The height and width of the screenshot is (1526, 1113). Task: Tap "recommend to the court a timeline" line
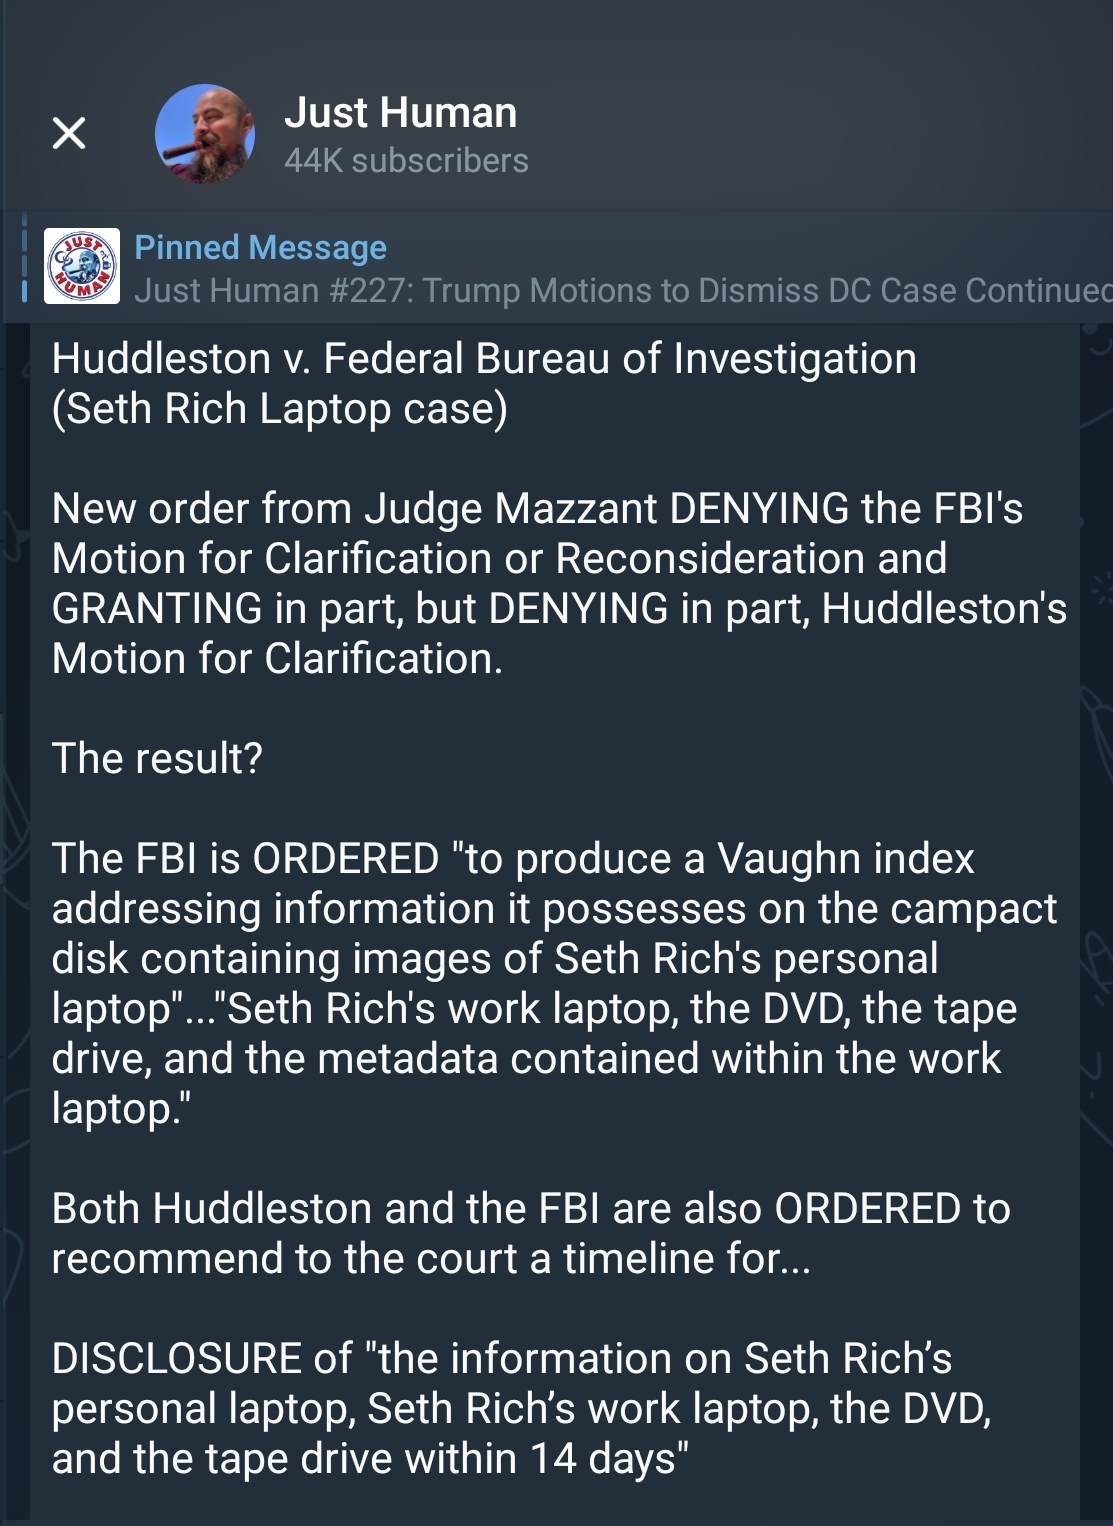click(x=431, y=1258)
